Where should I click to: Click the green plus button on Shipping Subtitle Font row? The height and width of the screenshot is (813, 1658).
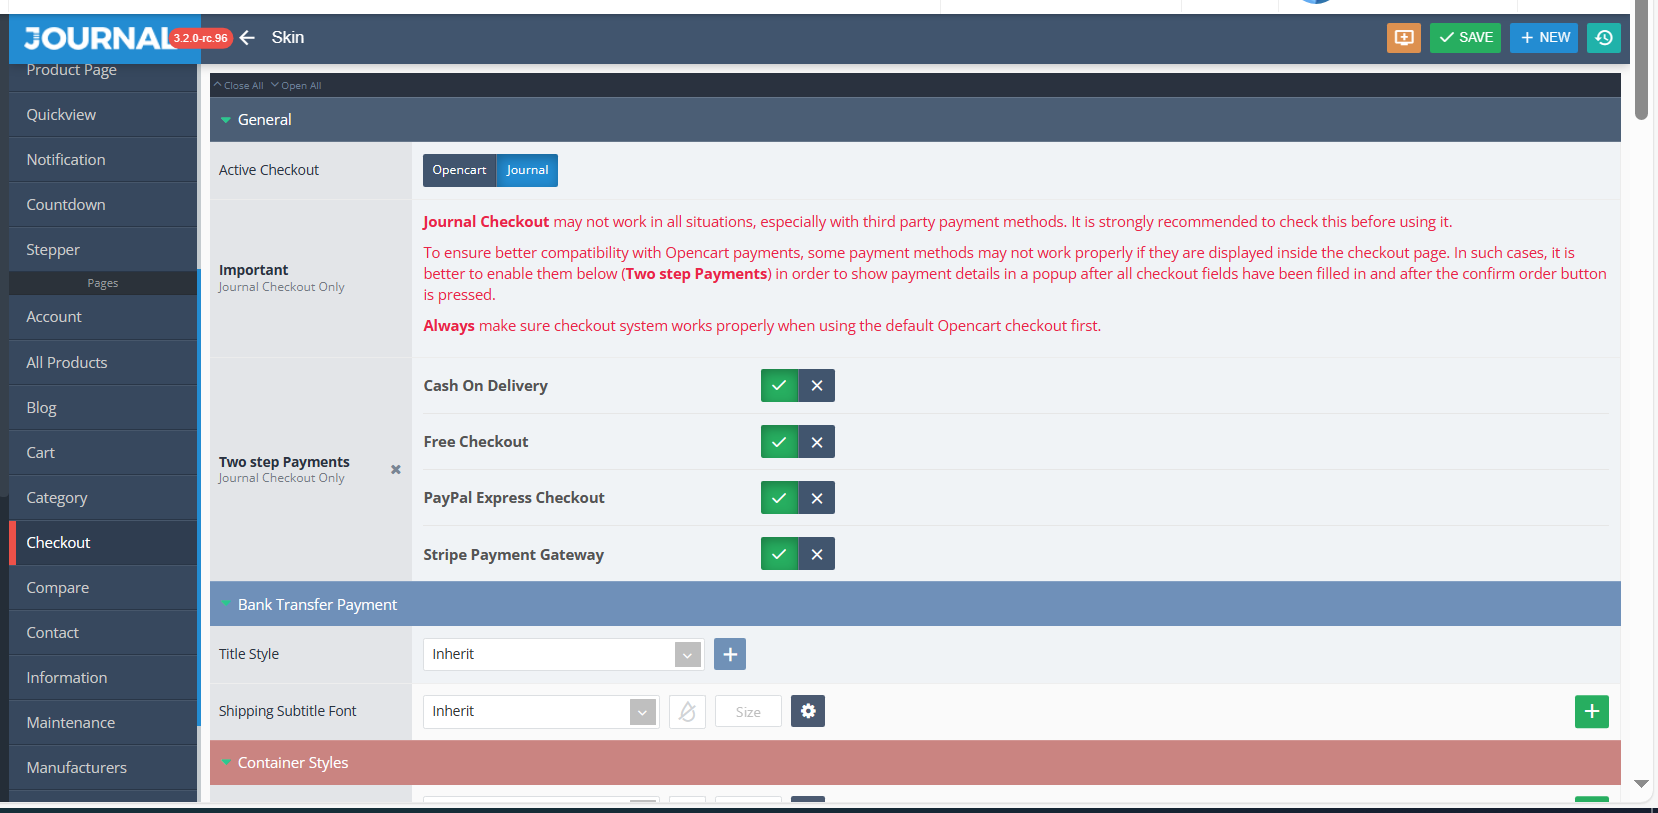point(1592,712)
